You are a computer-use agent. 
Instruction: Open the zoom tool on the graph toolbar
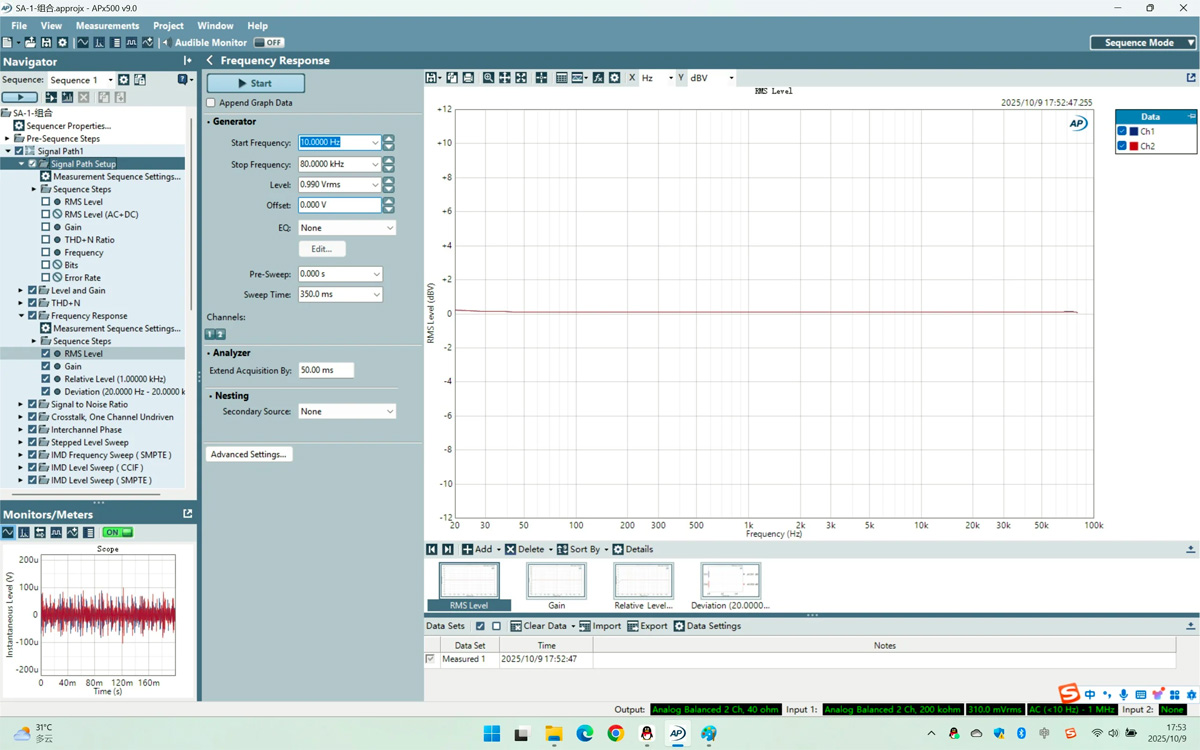coord(488,77)
